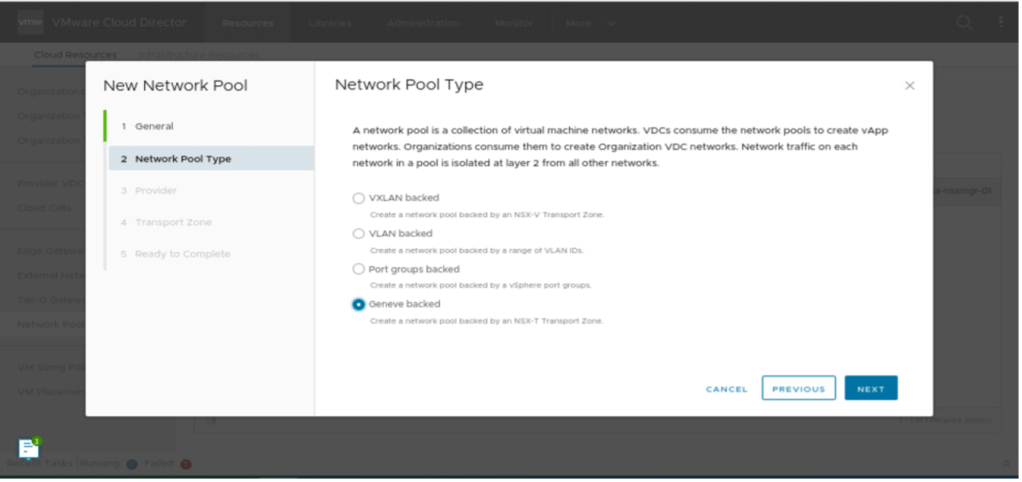The width and height of the screenshot is (1022, 482).
Task: Go to the Libraries menu
Action: tap(330, 22)
